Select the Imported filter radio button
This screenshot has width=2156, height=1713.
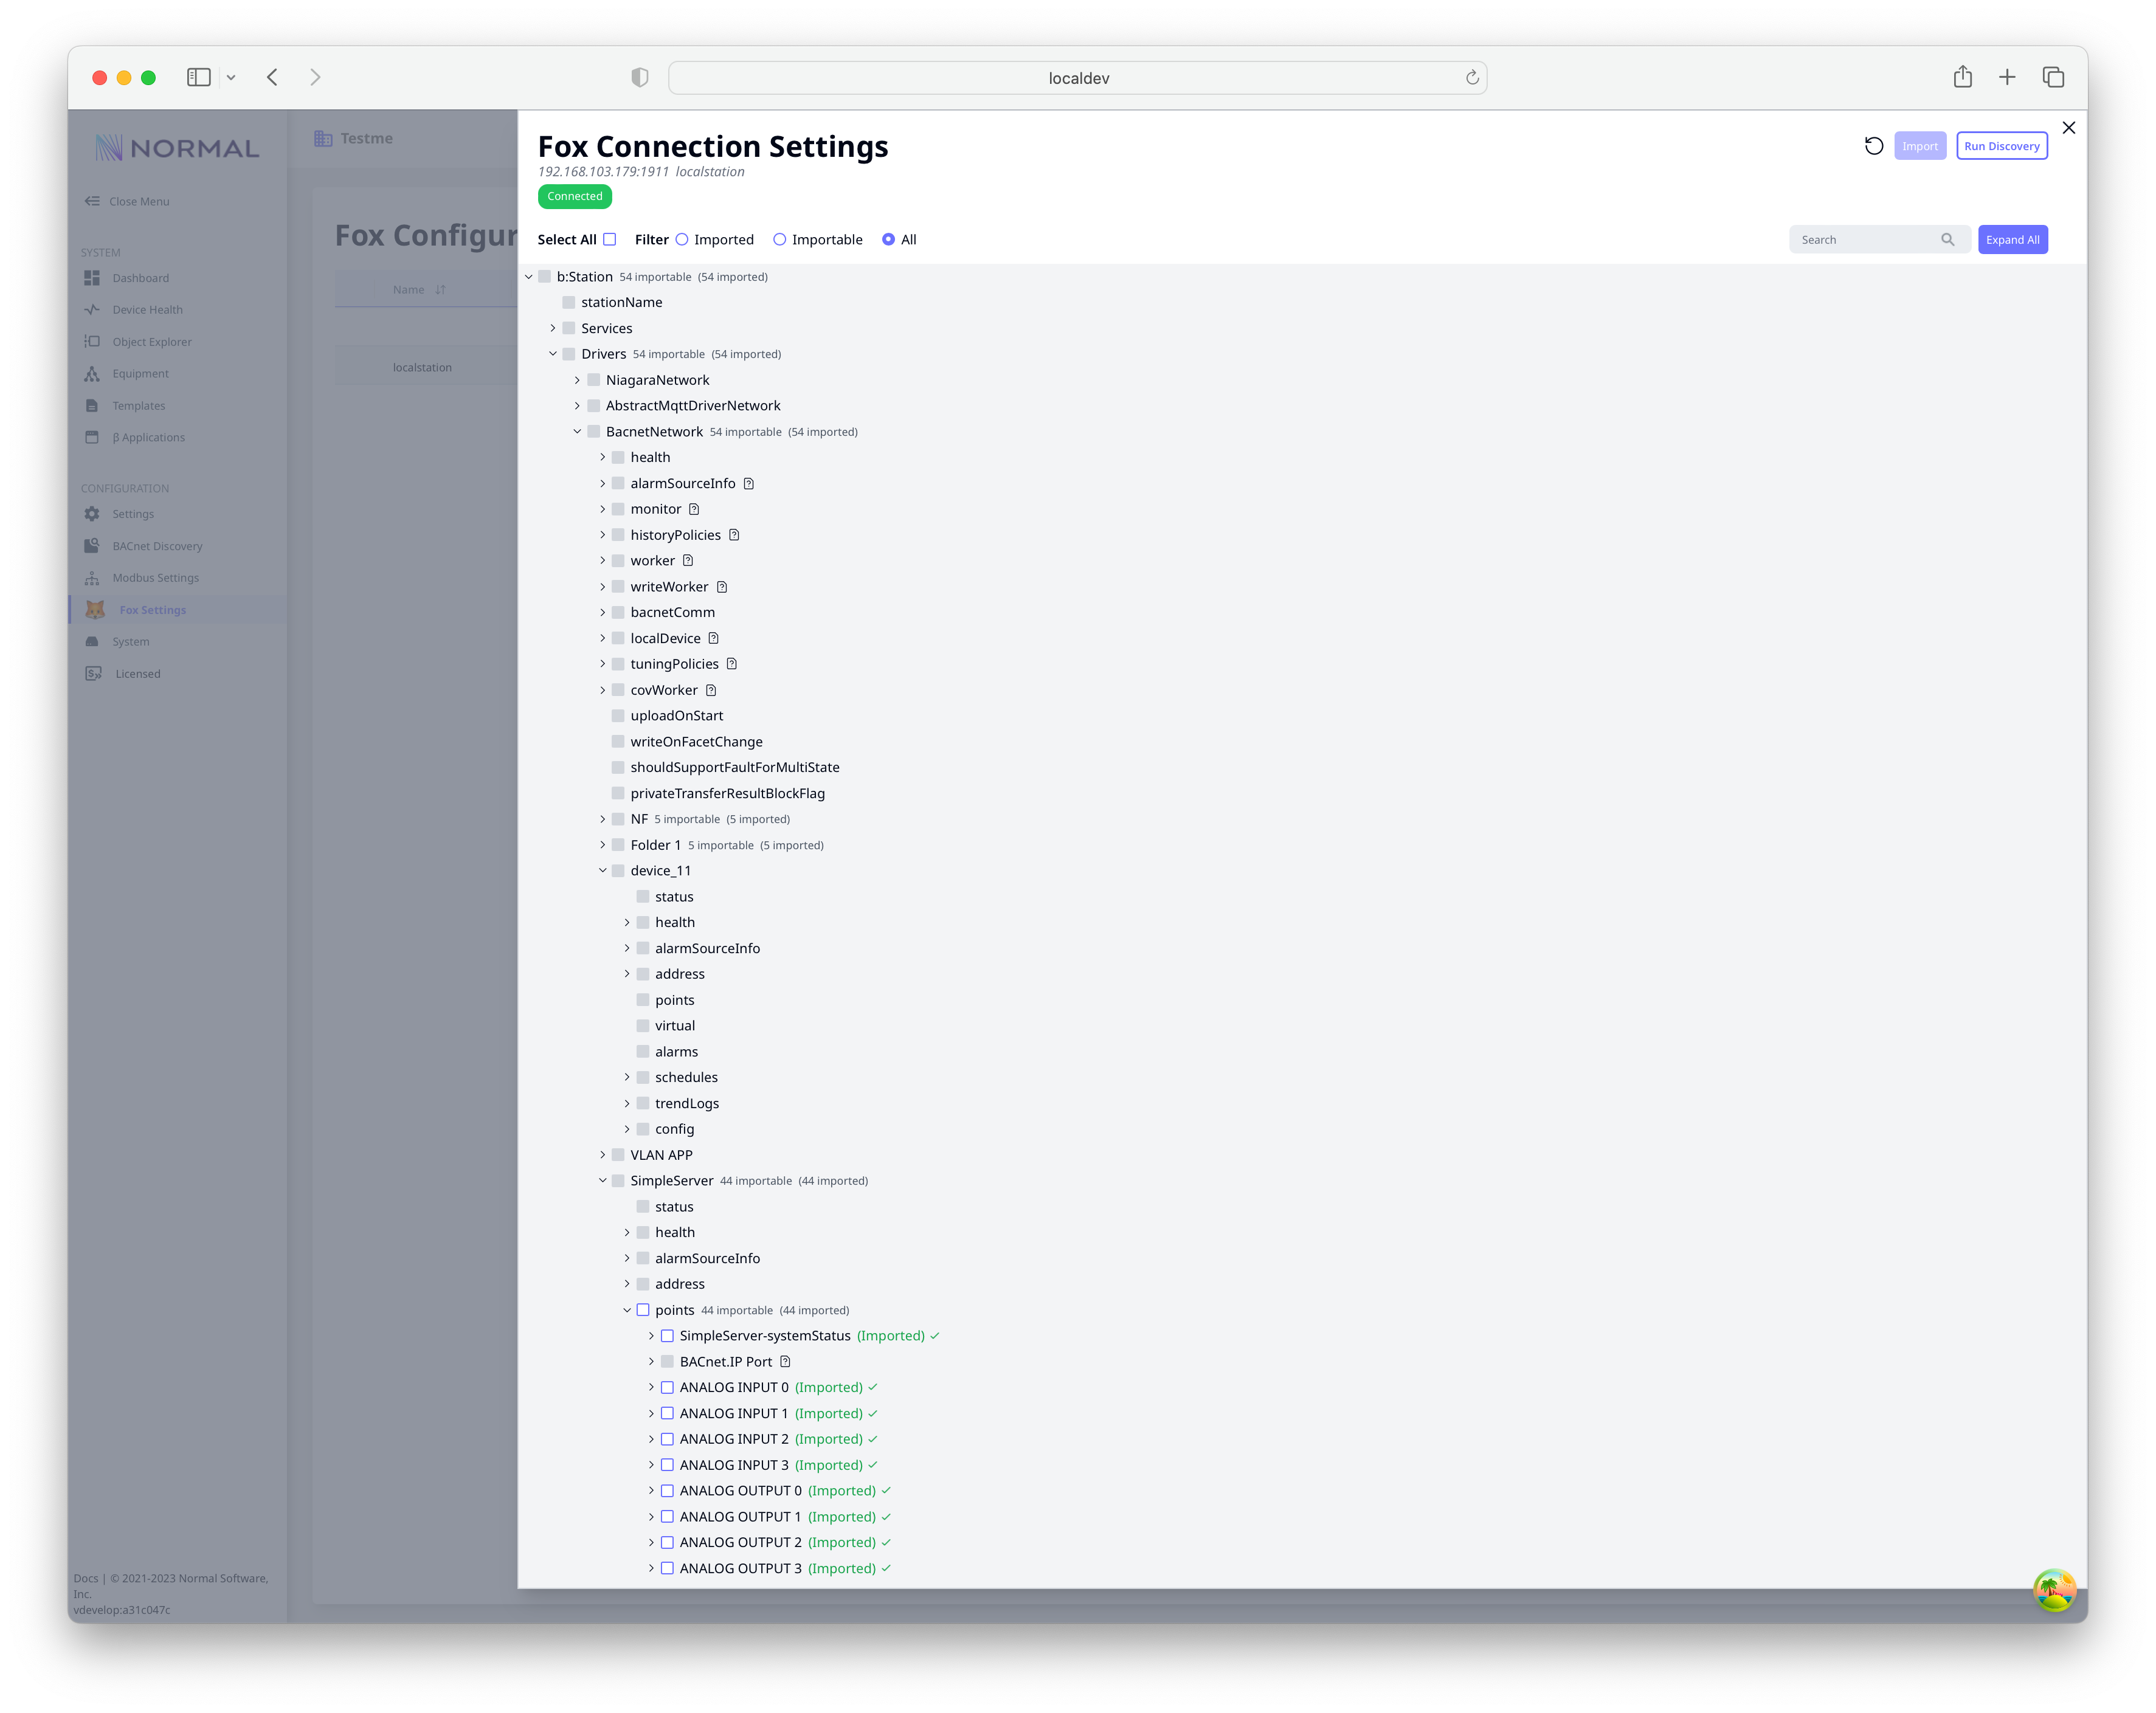[682, 239]
